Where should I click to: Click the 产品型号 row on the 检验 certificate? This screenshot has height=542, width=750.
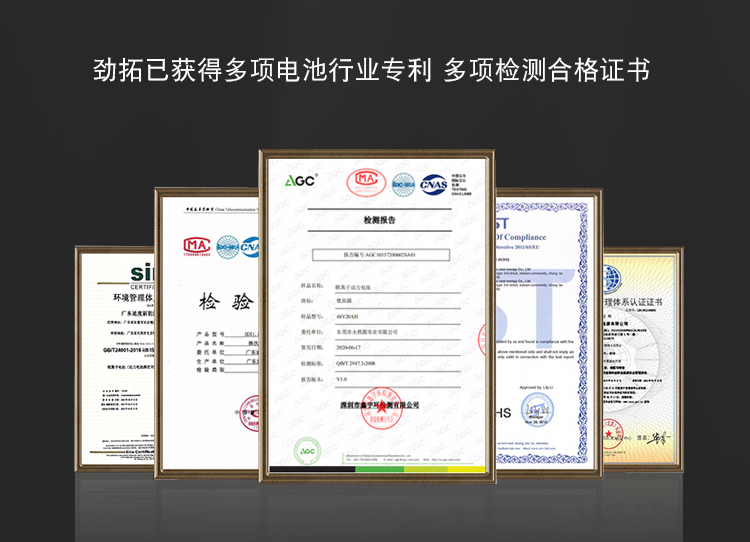pyautogui.click(x=227, y=334)
